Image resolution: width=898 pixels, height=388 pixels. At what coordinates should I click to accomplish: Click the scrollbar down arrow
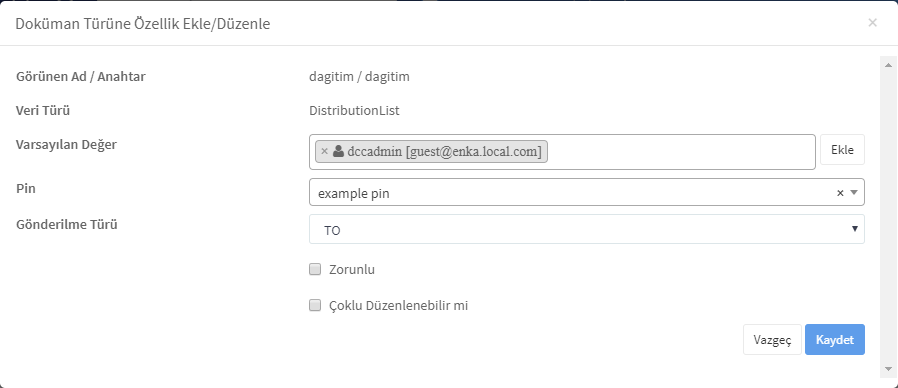(x=888, y=369)
